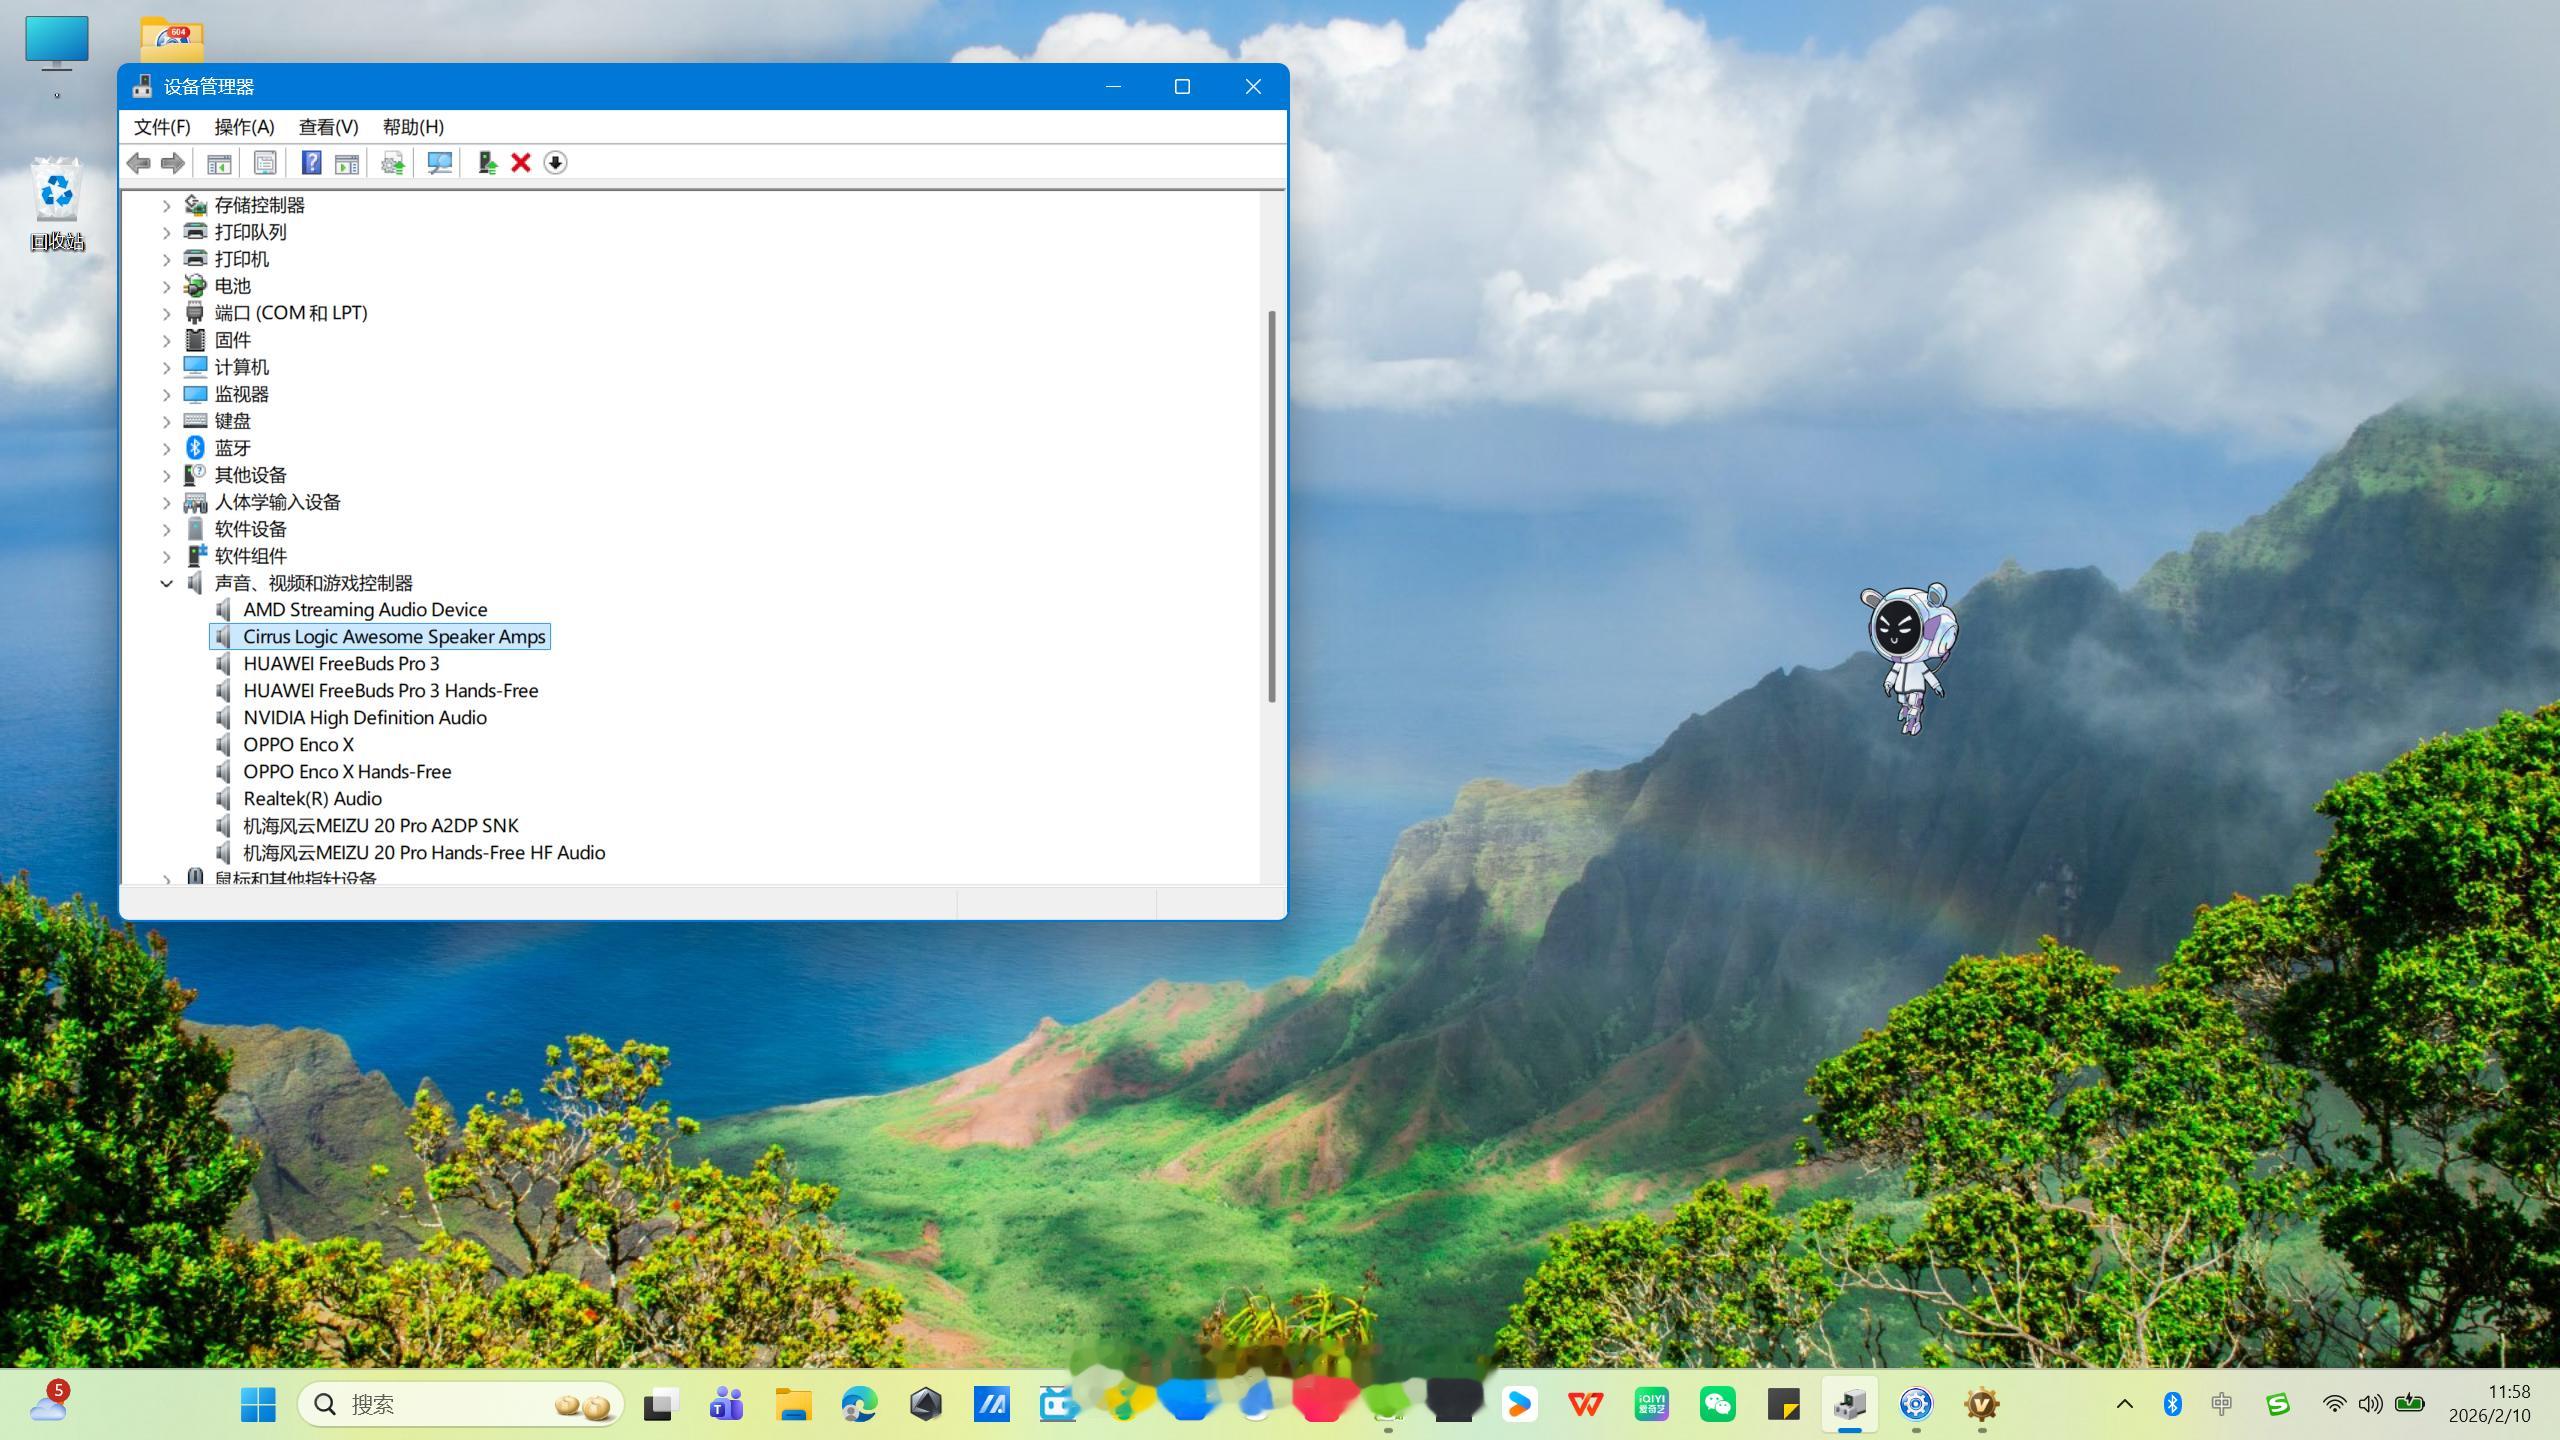Select Realtek(R) Audio device
Image resolution: width=2560 pixels, height=1440 pixels.
pos(312,799)
